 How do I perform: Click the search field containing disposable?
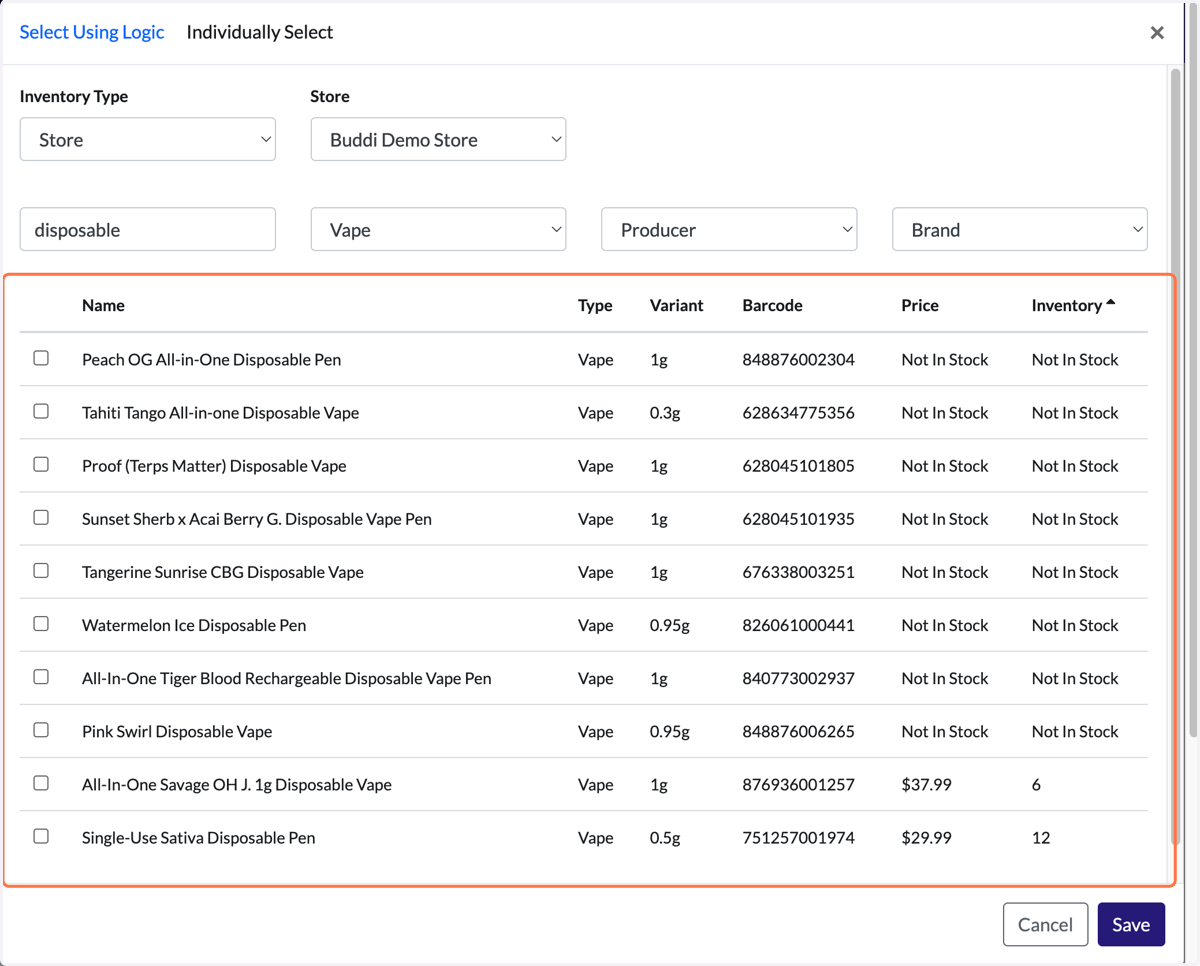[148, 229]
